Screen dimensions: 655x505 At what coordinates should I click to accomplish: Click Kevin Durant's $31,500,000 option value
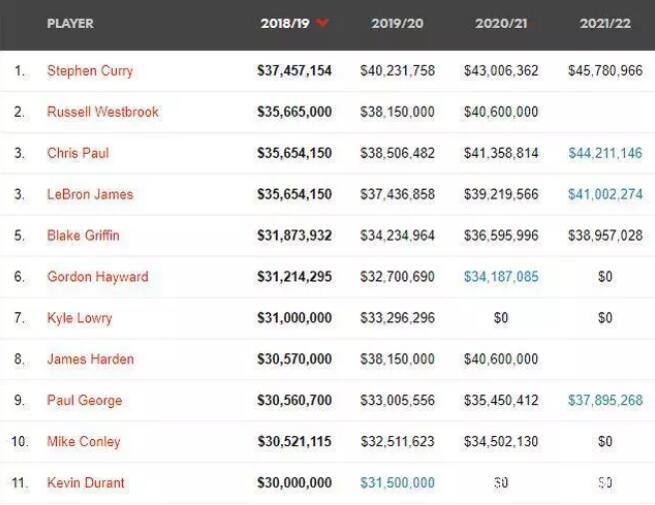(397, 483)
